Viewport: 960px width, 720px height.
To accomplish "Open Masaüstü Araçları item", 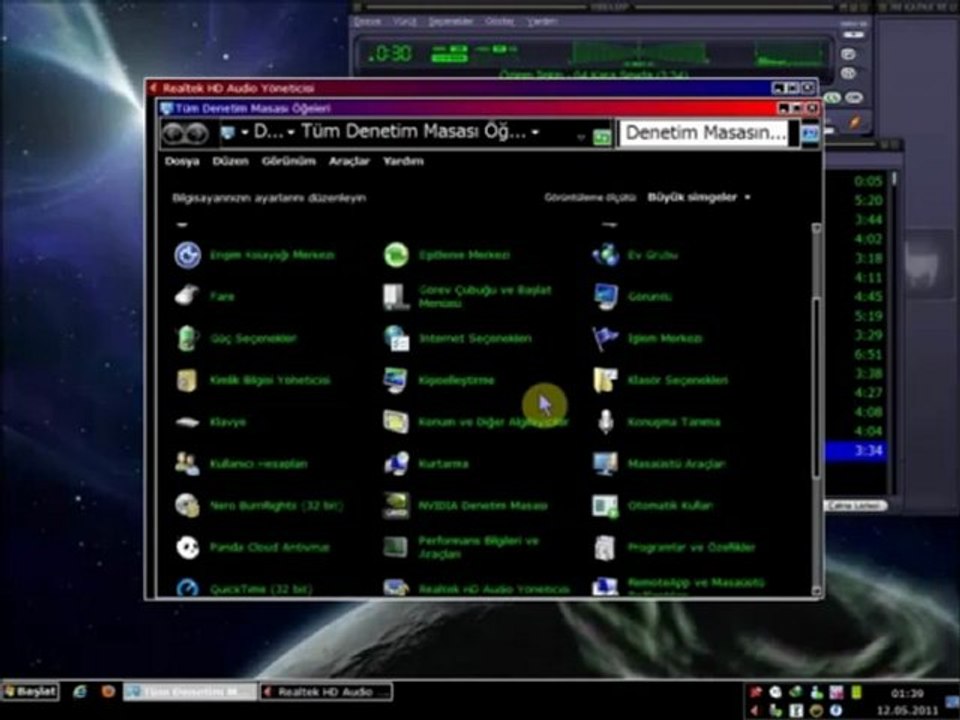I will (x=659, y=463).
